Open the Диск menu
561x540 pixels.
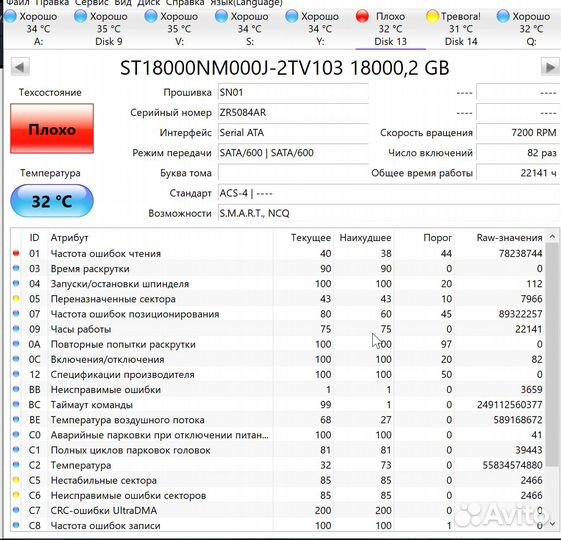point(148,3)
